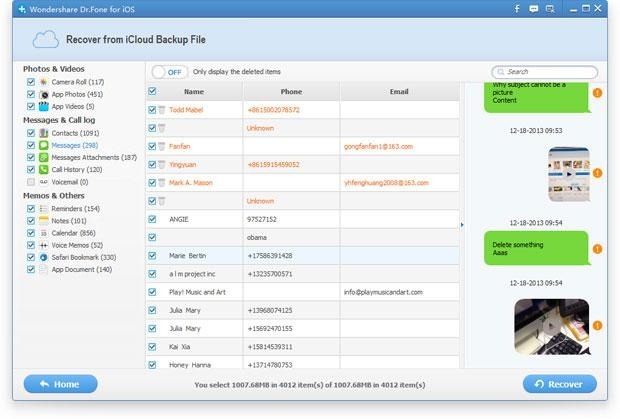Click the search register icon in title bar
Image resolution: width=620 pixels, height=419 pixels.
(x=550, y=9)
